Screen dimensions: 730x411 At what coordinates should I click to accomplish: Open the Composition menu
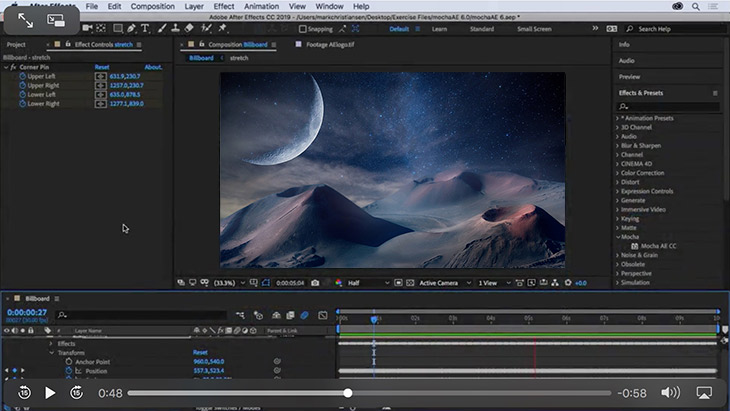pos(153,7)
